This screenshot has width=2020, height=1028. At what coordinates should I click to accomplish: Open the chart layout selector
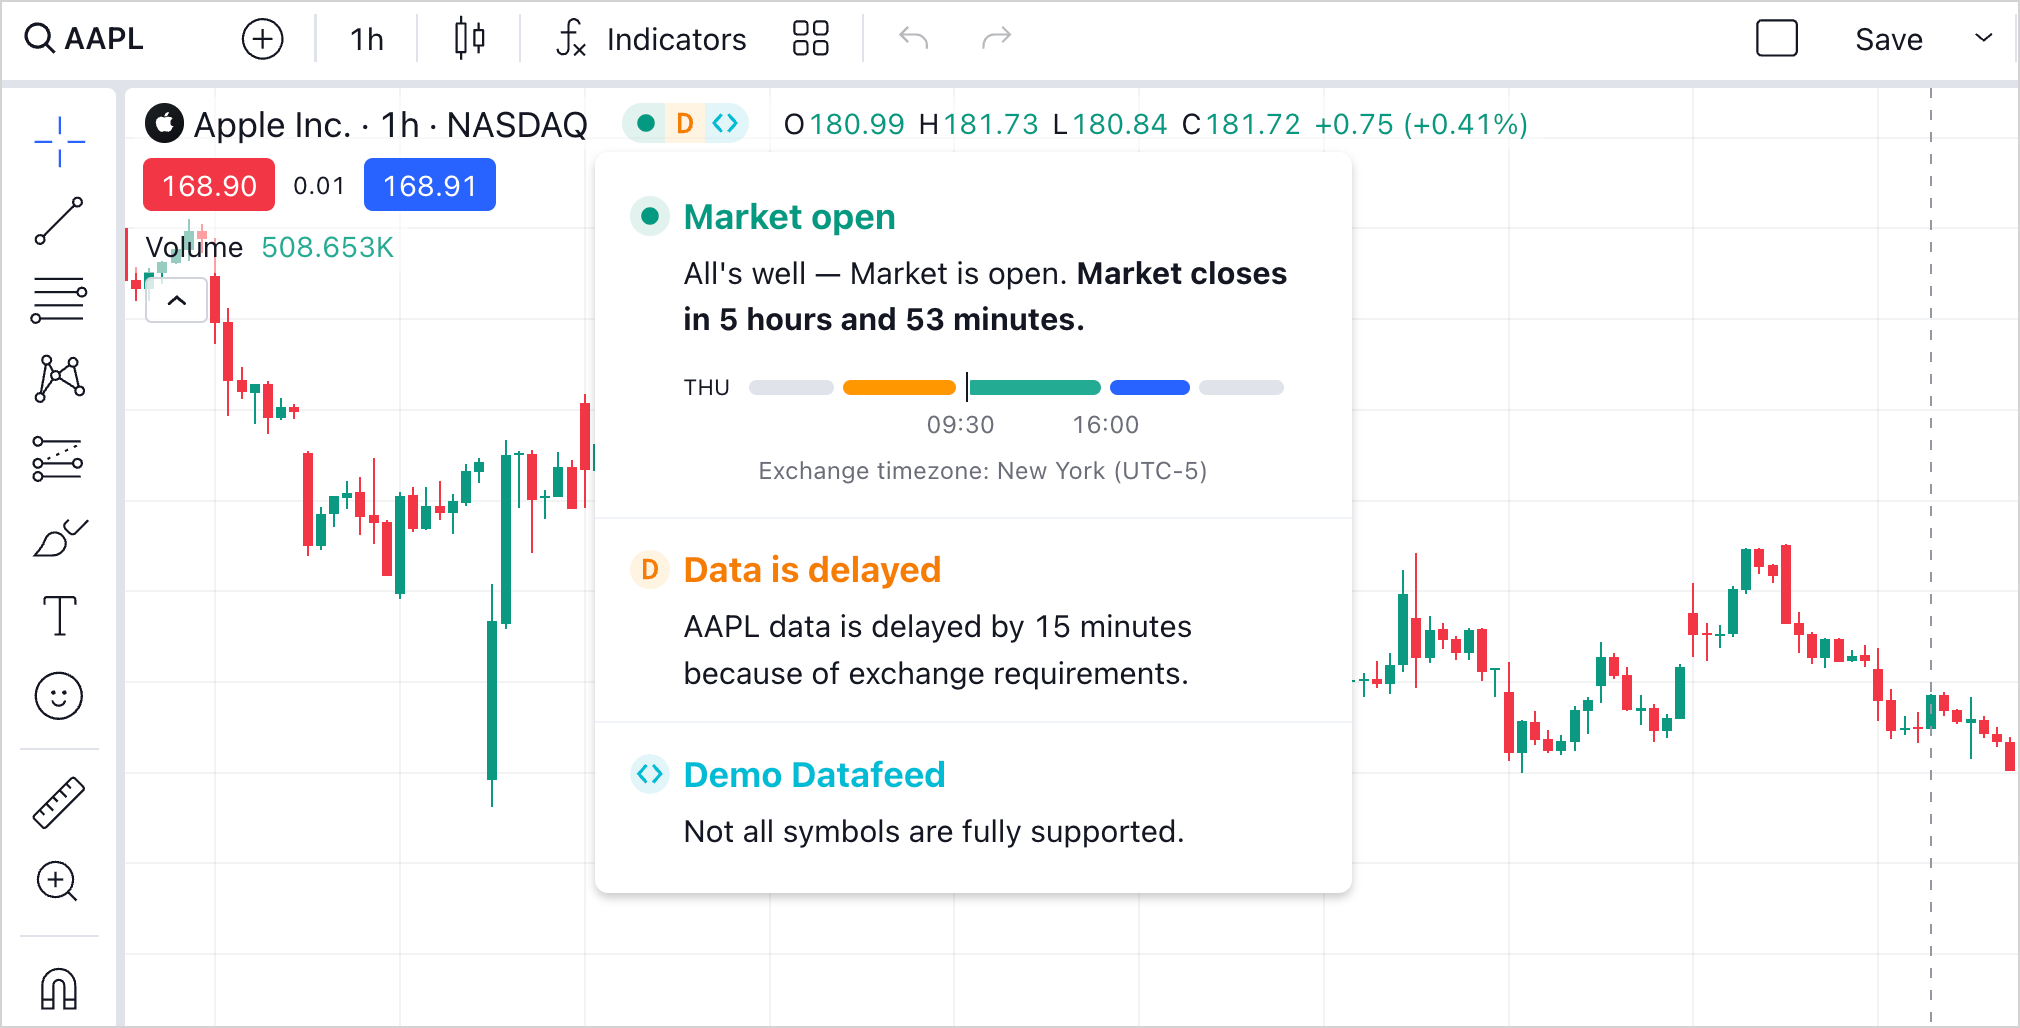[x=810, y=39]
